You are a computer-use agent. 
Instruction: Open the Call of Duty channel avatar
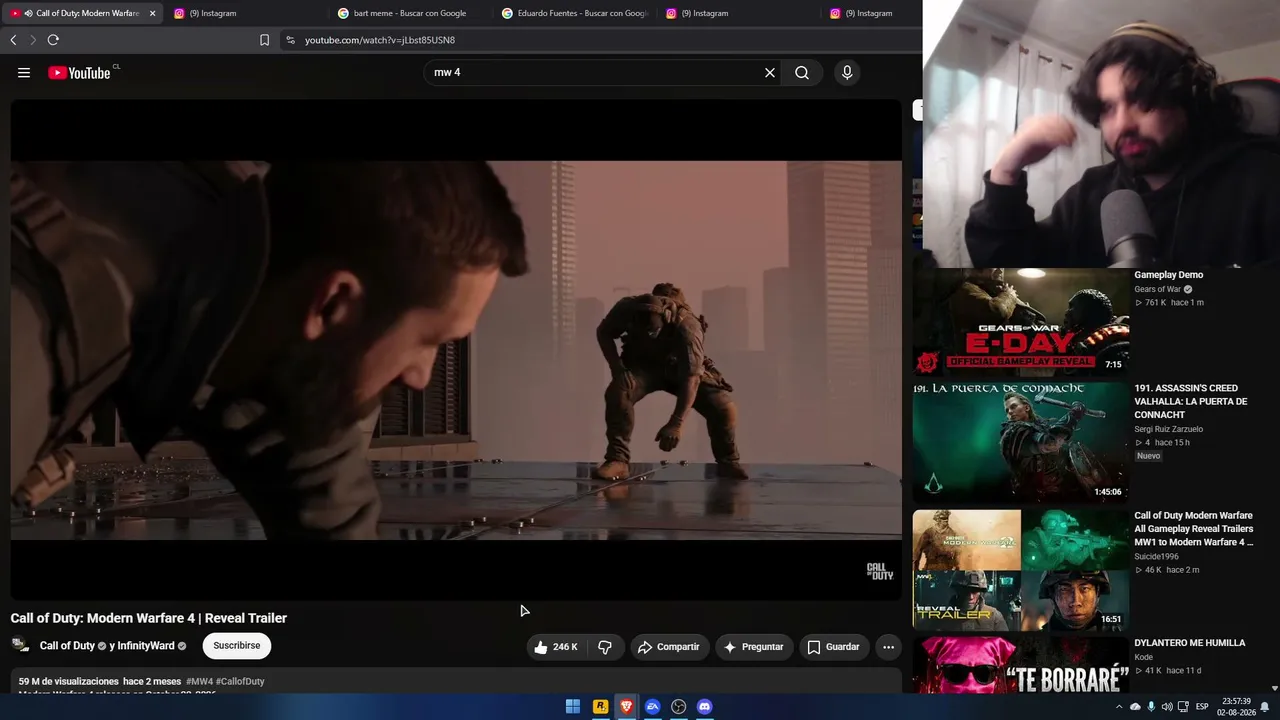[20, 646]
